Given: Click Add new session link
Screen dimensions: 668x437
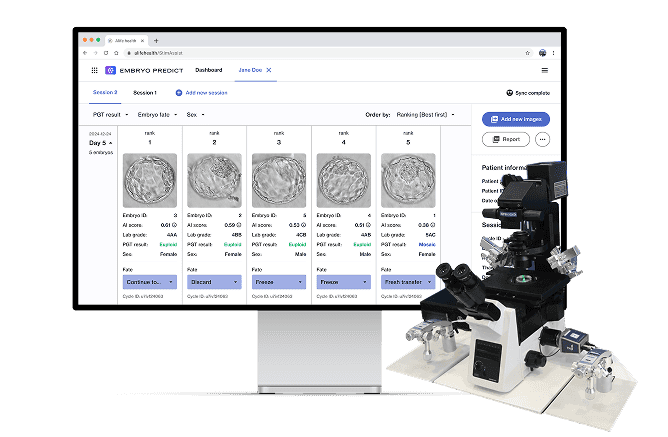Looking at the screenshot, I should 206,93.
